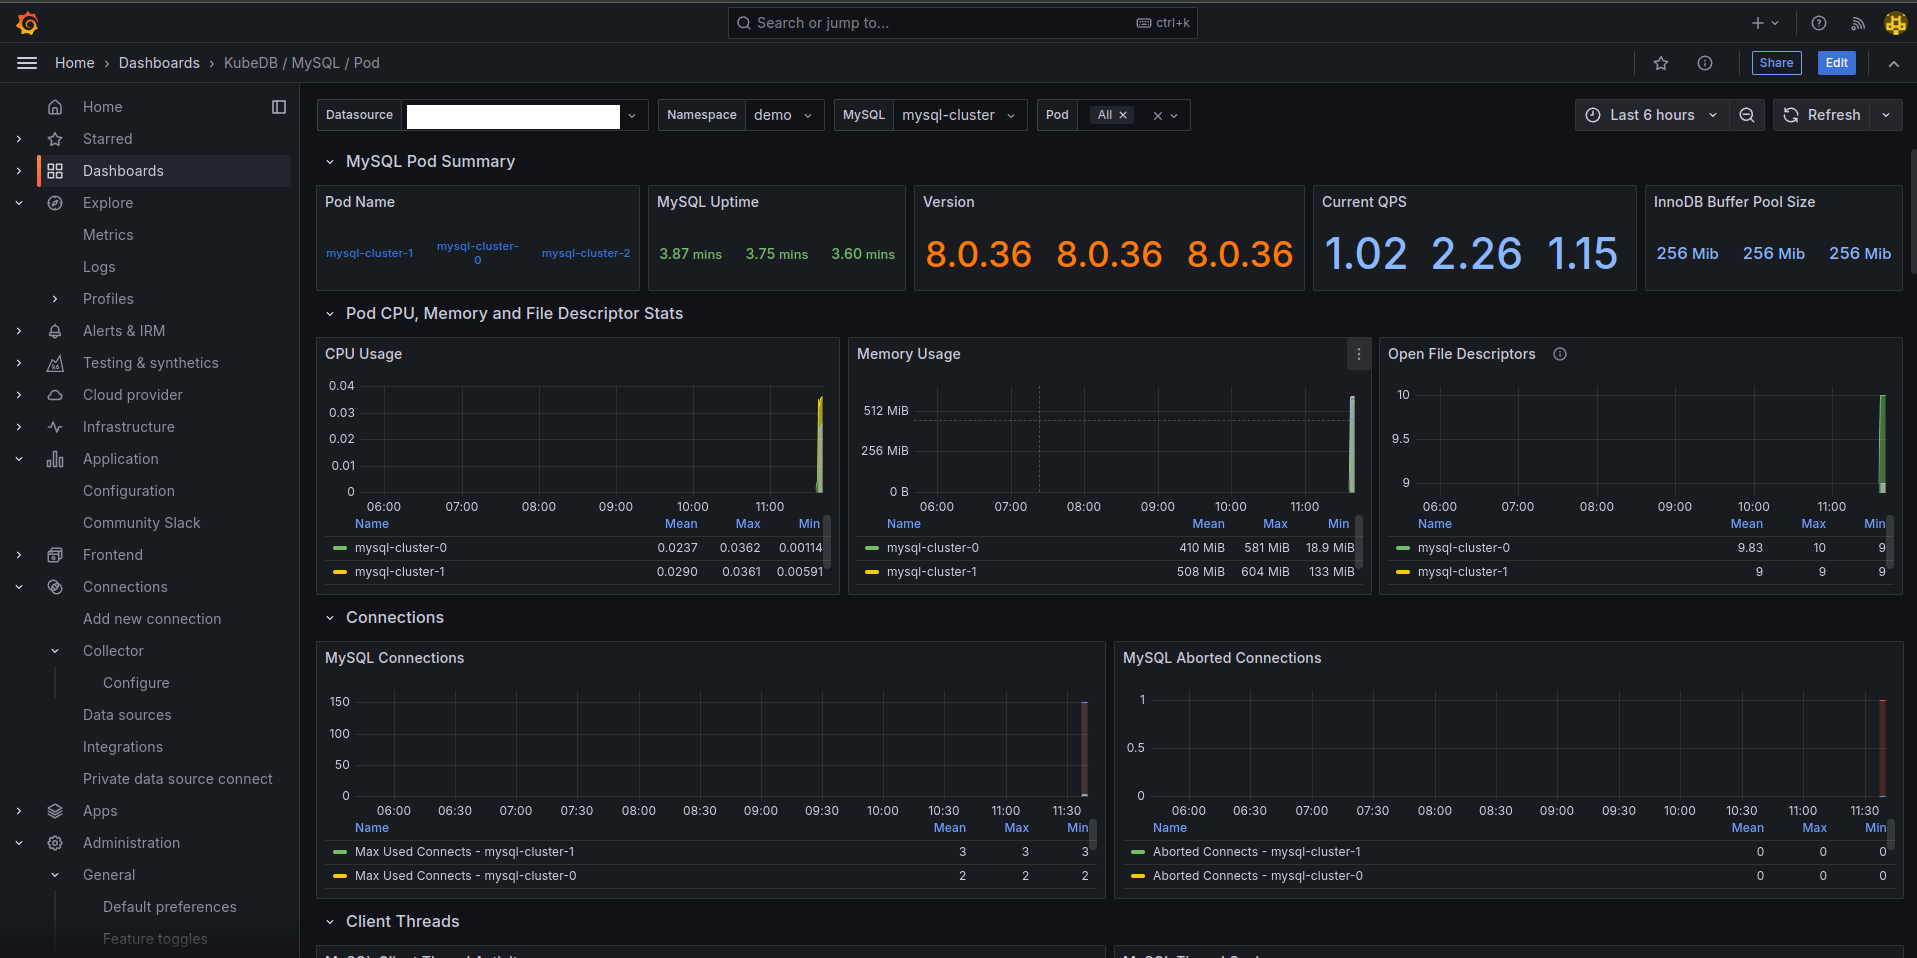Image resolution: width=1917 pixels, height=958 pixels.
Task: Select Logs in the sidebar menu
Action: 99,266
